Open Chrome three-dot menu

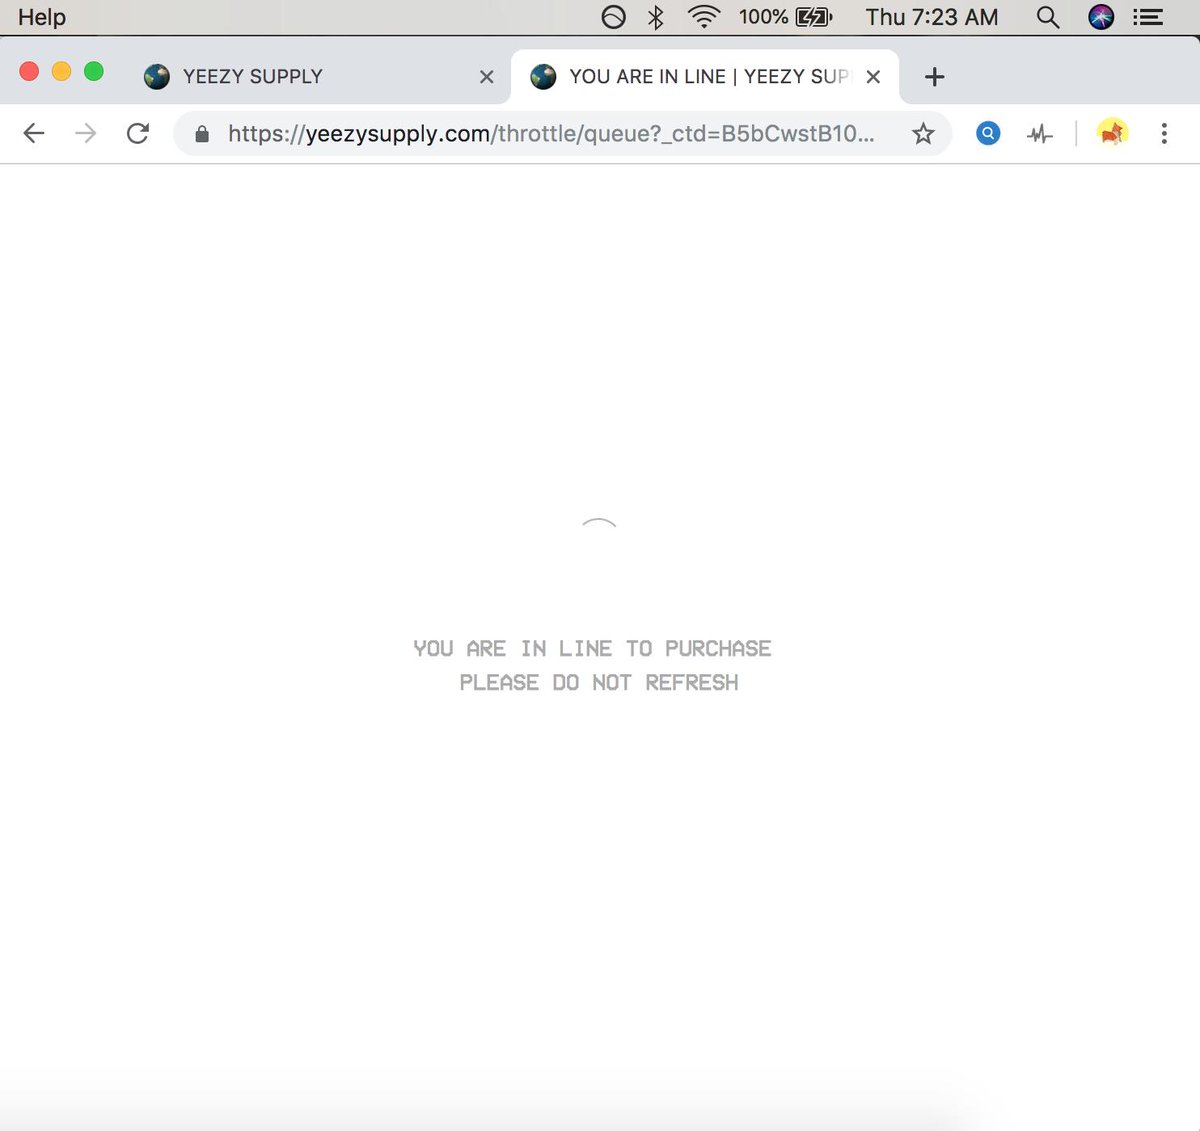click(1164, 133)
